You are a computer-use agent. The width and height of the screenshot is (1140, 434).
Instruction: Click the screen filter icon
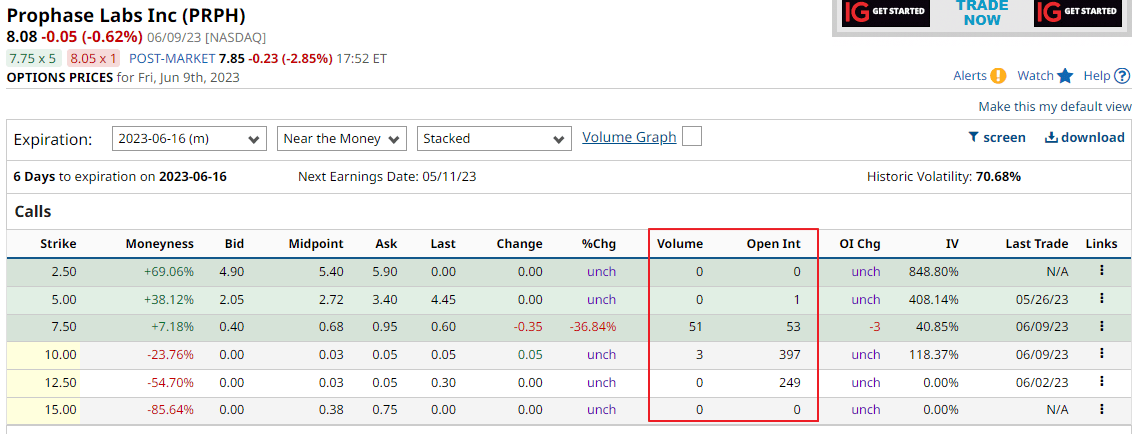[974, 137]
